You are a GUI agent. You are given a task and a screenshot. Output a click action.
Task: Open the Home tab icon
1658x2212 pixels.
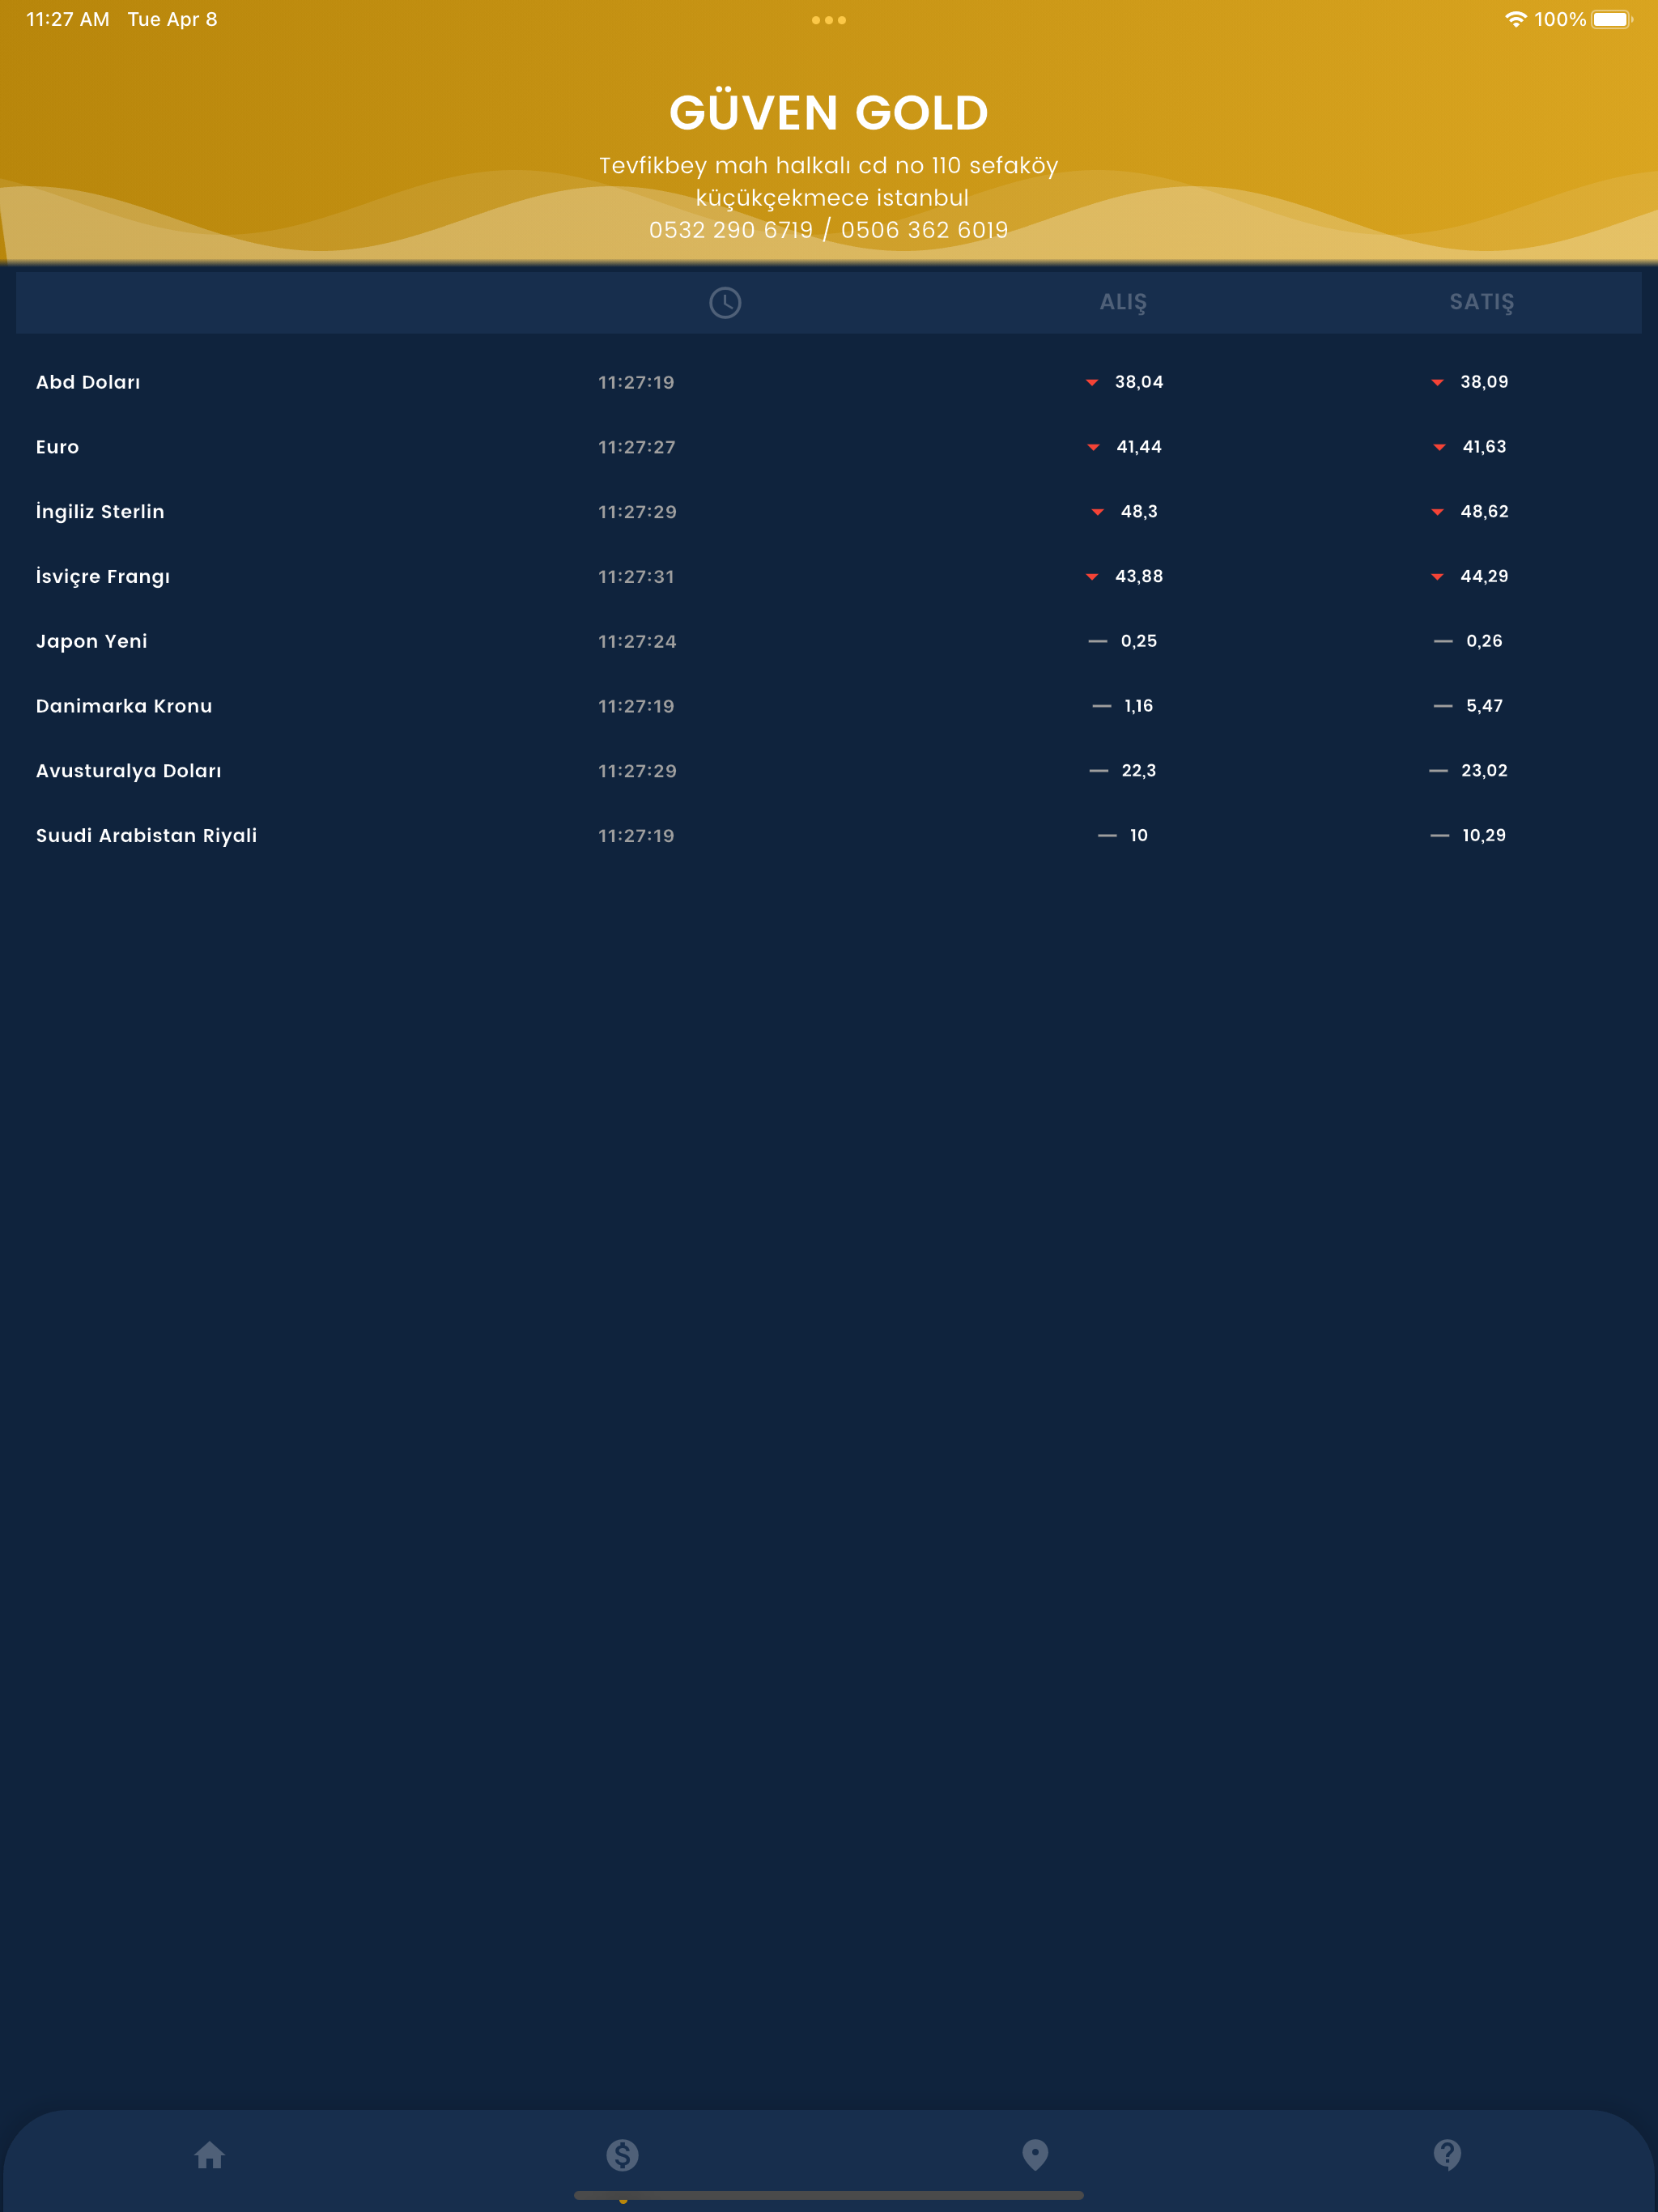[209, 2155]
